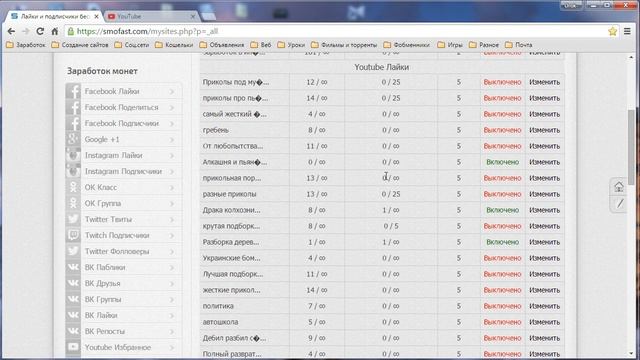Toggle Выключено status for Украинские бом row

(x=502, y=258)
